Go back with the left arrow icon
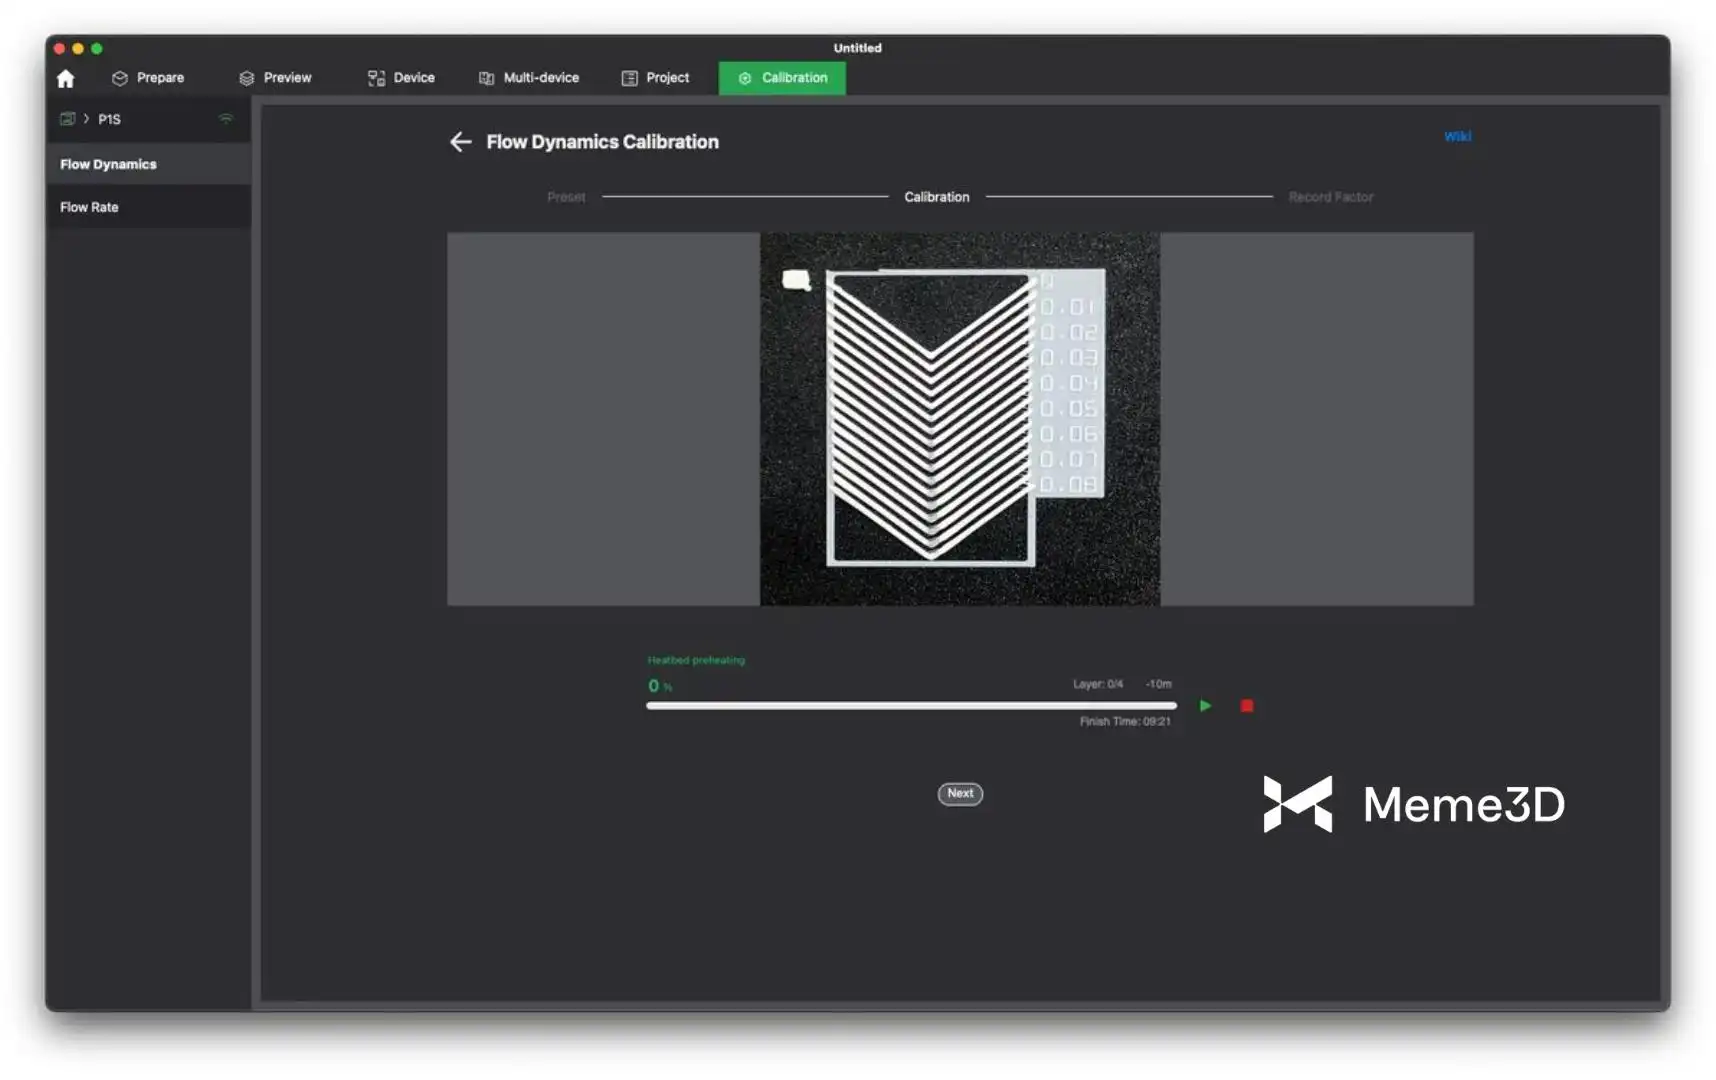 (460, 142)
